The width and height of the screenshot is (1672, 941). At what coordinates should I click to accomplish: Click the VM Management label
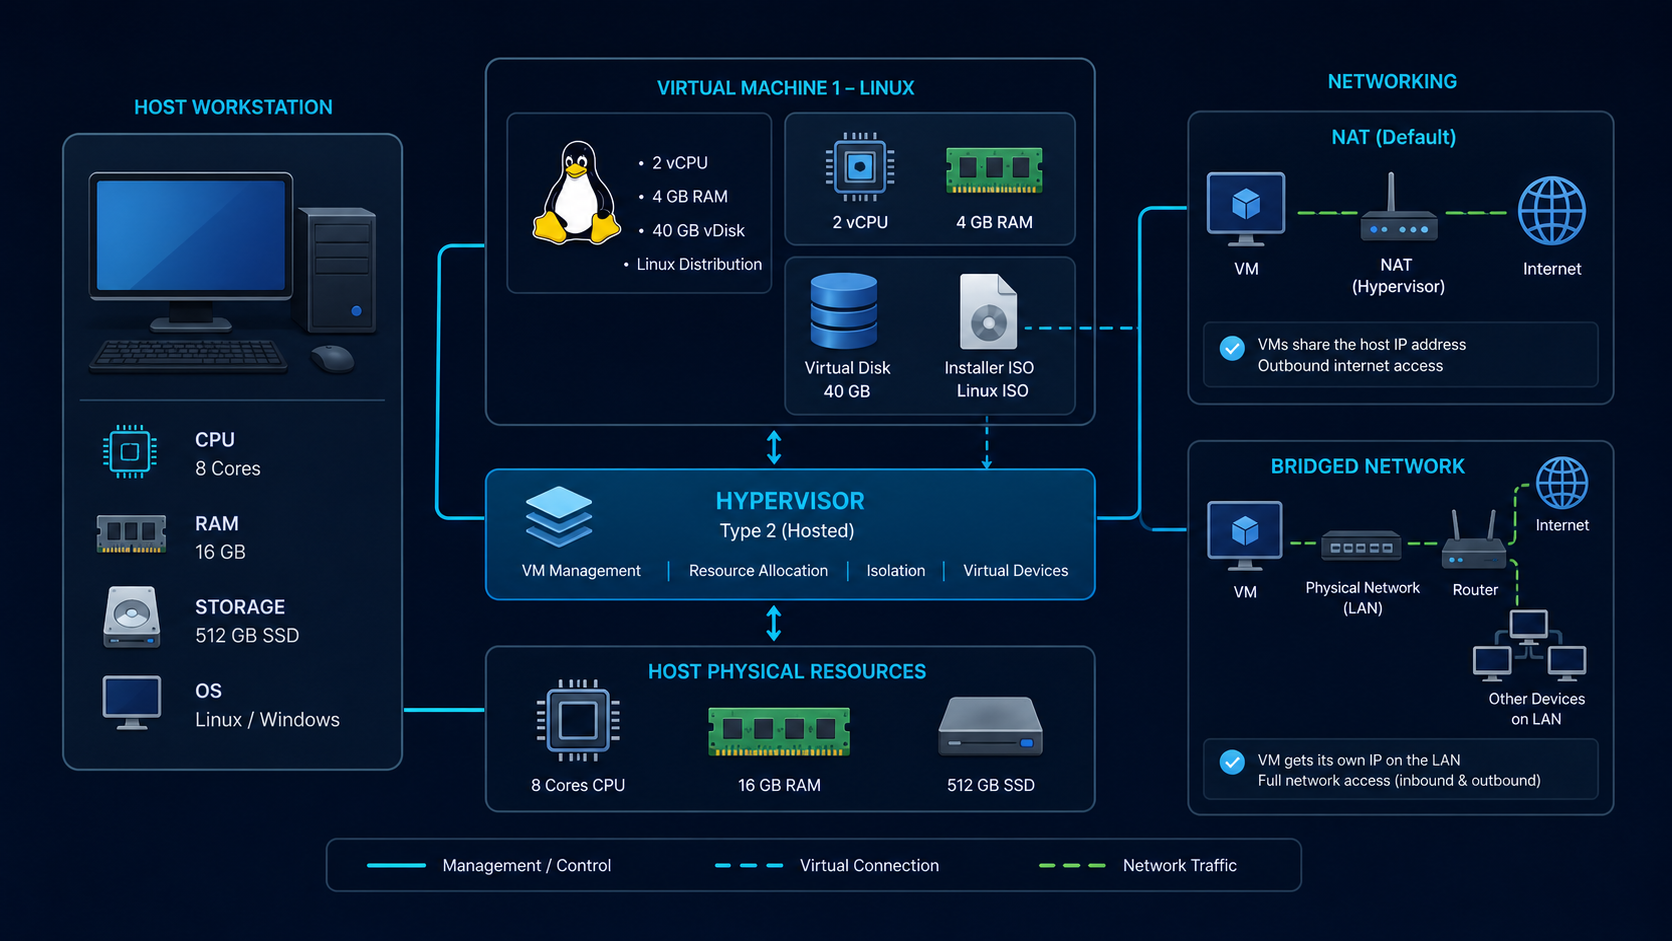(x=581, y=571)
